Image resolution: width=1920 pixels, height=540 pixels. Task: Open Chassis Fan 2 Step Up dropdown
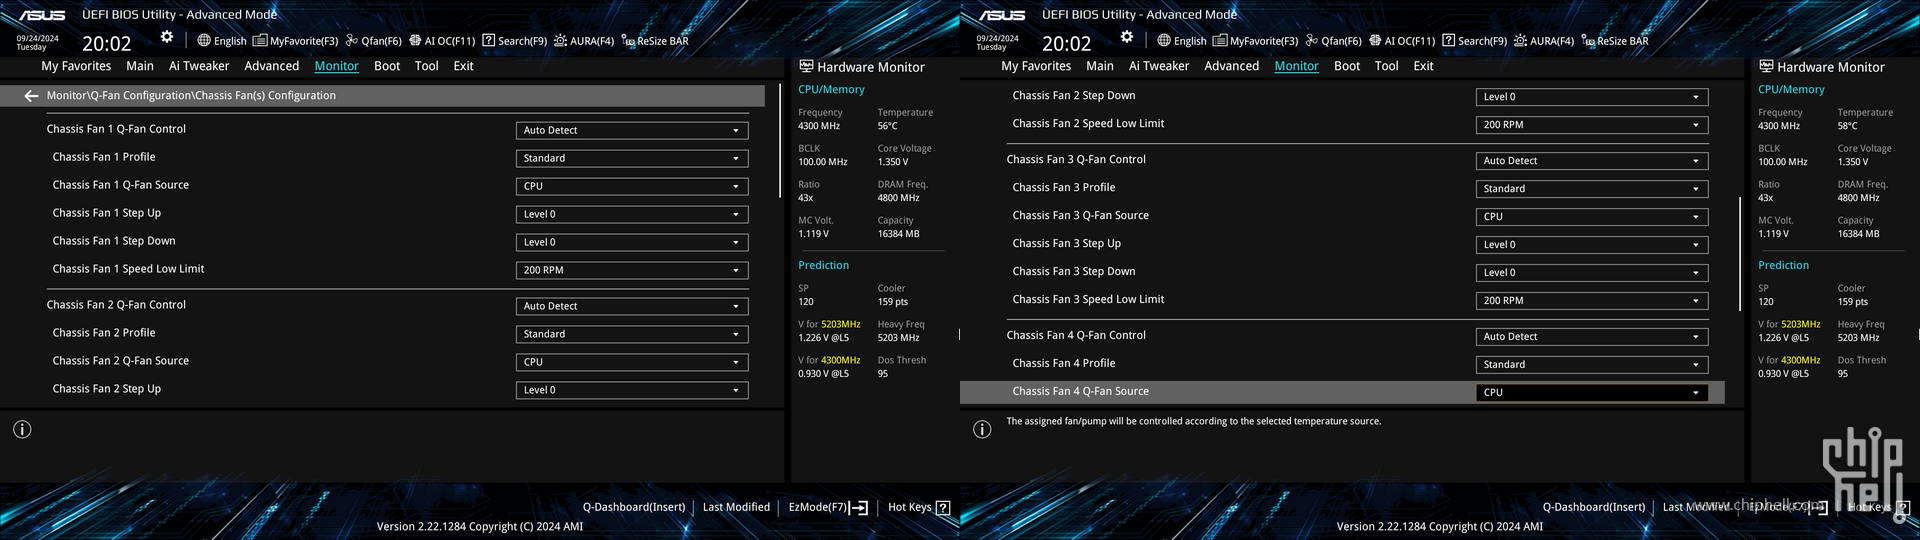(x=632, y=390)
